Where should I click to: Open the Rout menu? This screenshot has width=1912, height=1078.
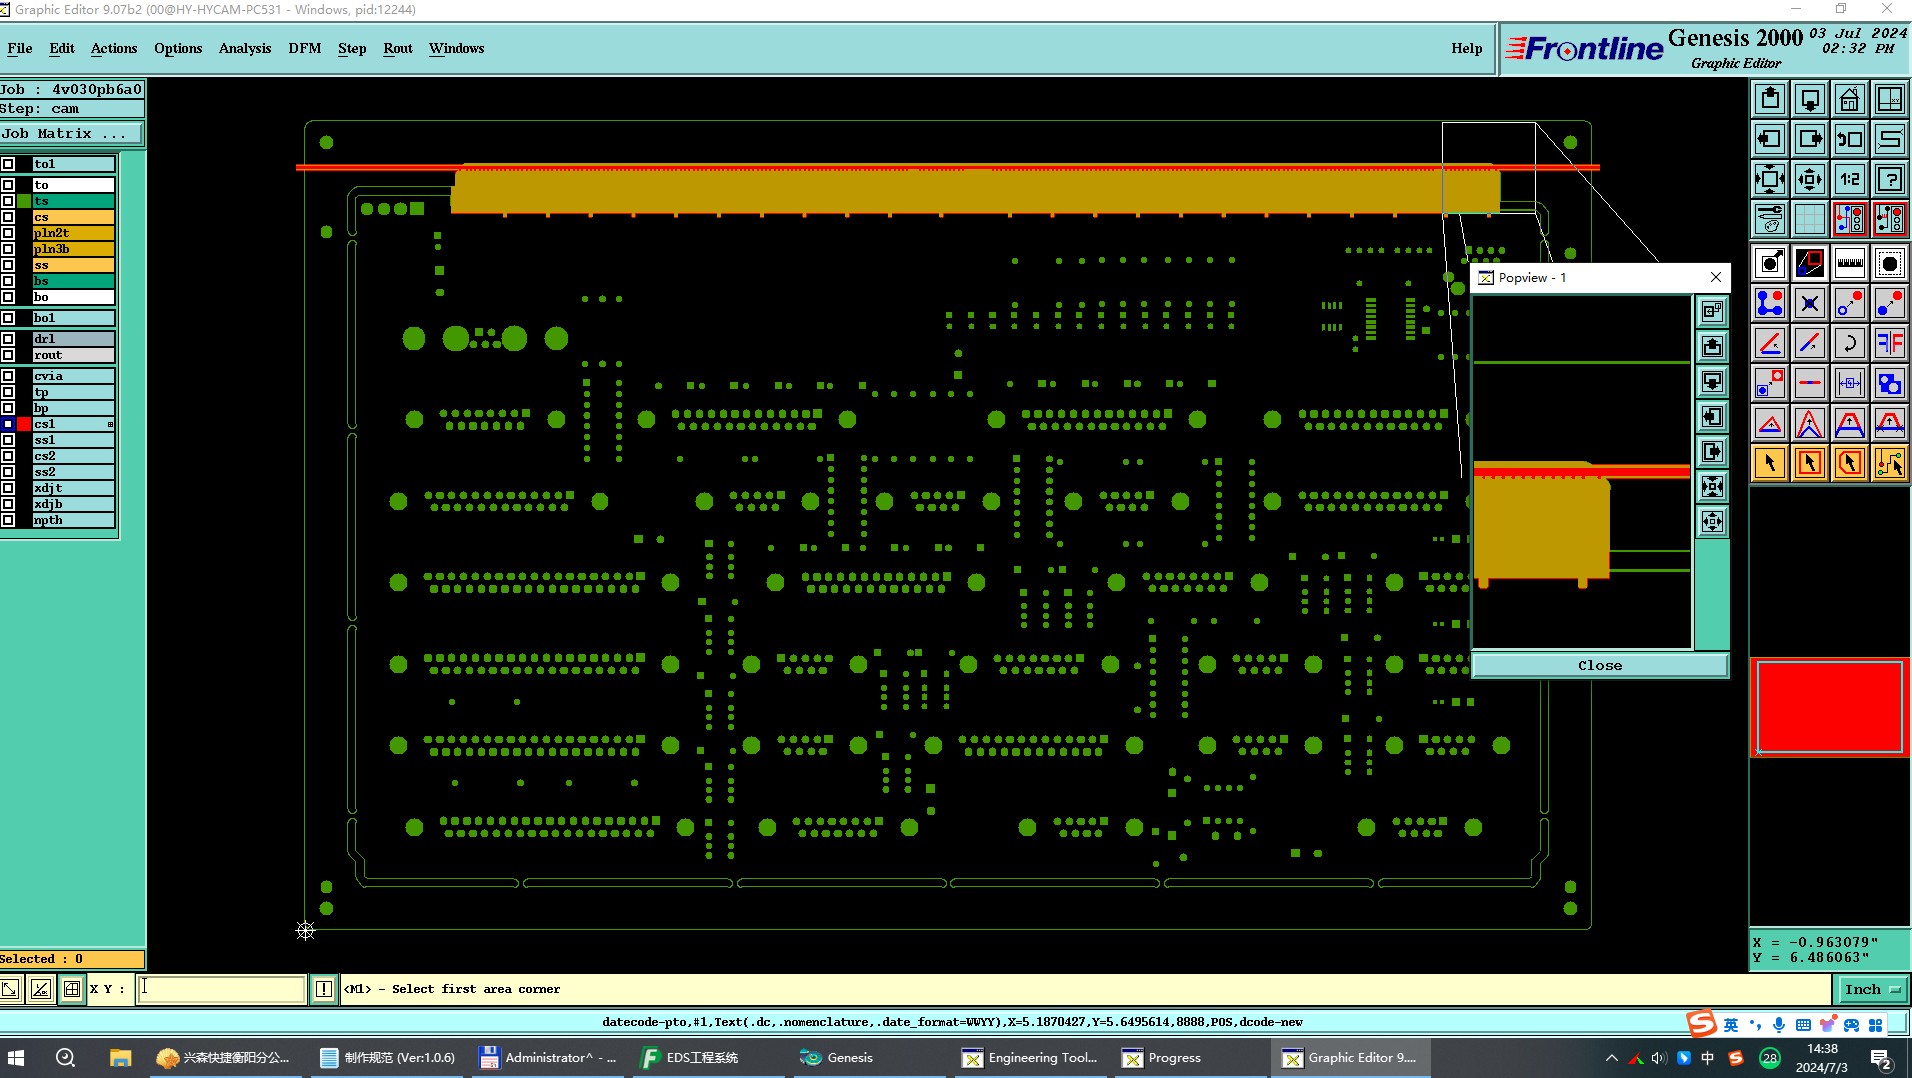coord(398,48)
